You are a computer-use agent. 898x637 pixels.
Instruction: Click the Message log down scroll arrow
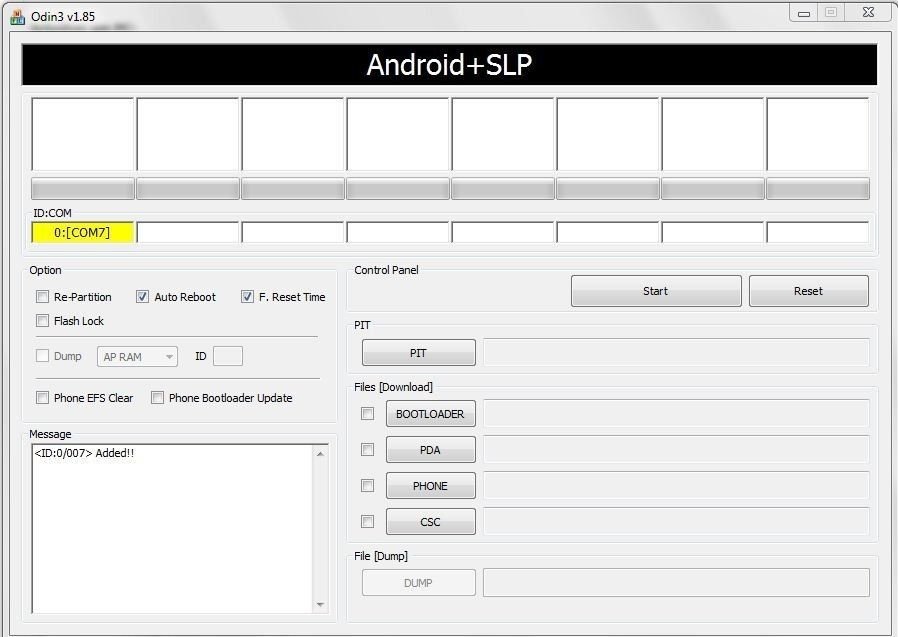coord(320,604)
